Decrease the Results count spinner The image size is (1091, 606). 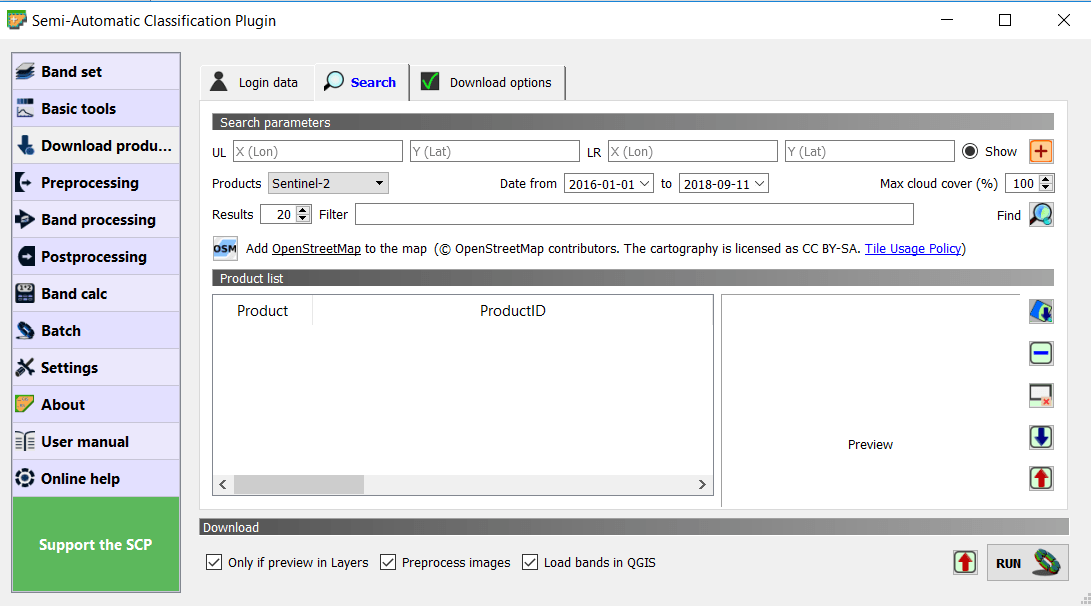click(x=303, y=218)
